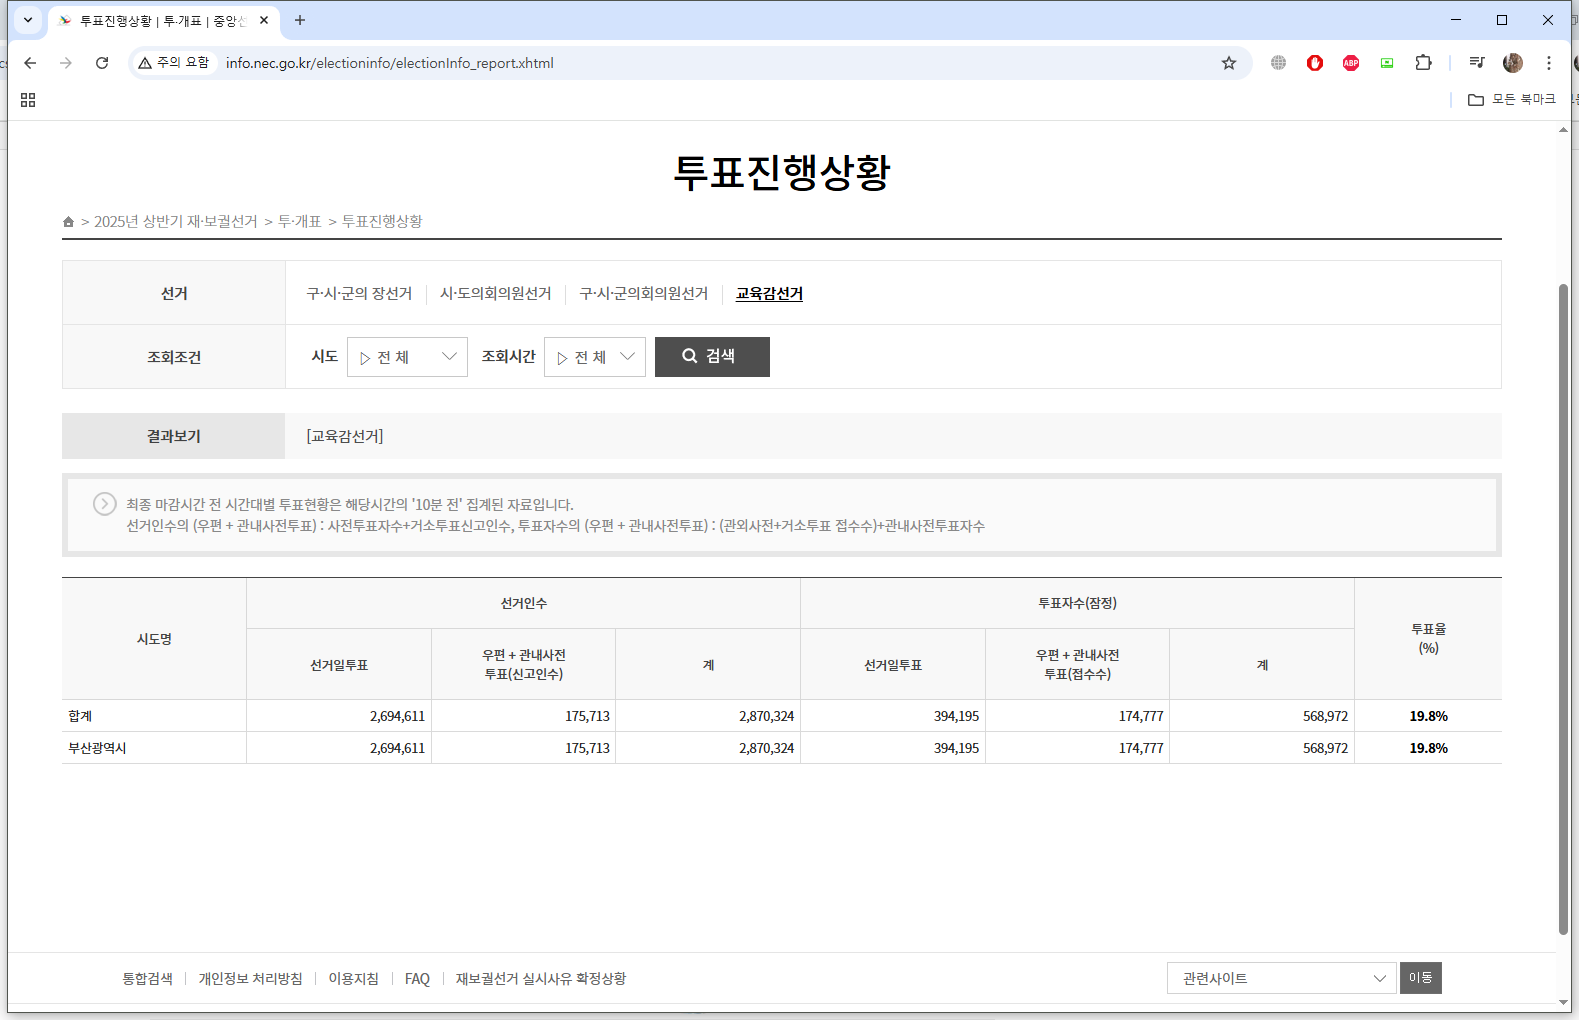Open the 관련사이트 dropdown
Screen dimensions: 1579x1020
point(1281,978)
